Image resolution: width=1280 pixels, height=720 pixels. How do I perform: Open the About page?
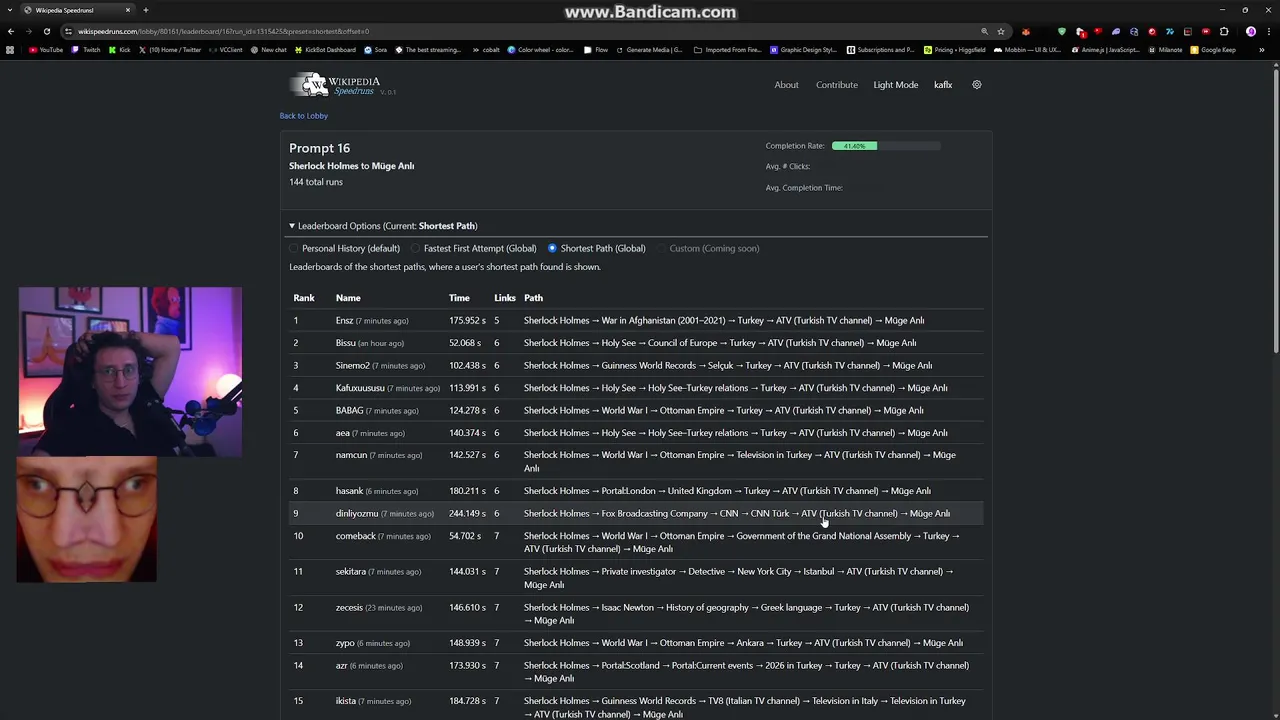pyautogui.click(x=786, y=85)
